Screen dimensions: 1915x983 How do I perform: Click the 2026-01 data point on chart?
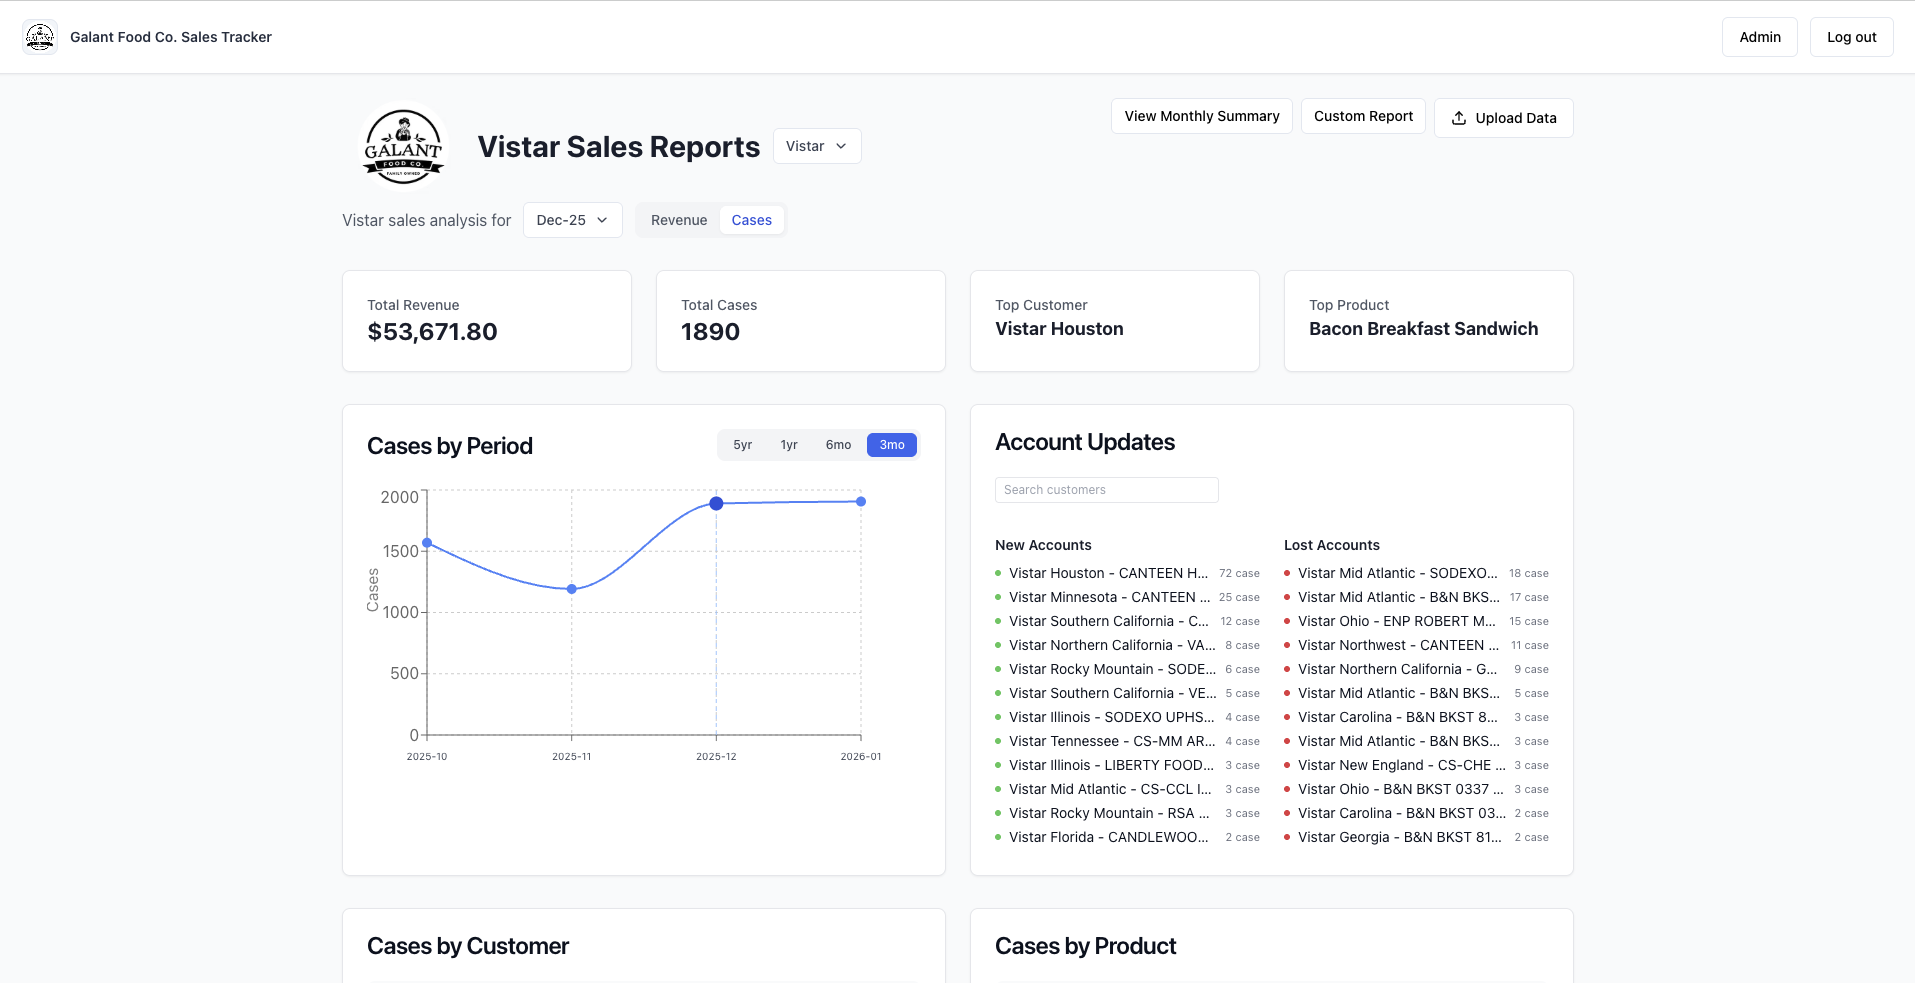[861, 501]
